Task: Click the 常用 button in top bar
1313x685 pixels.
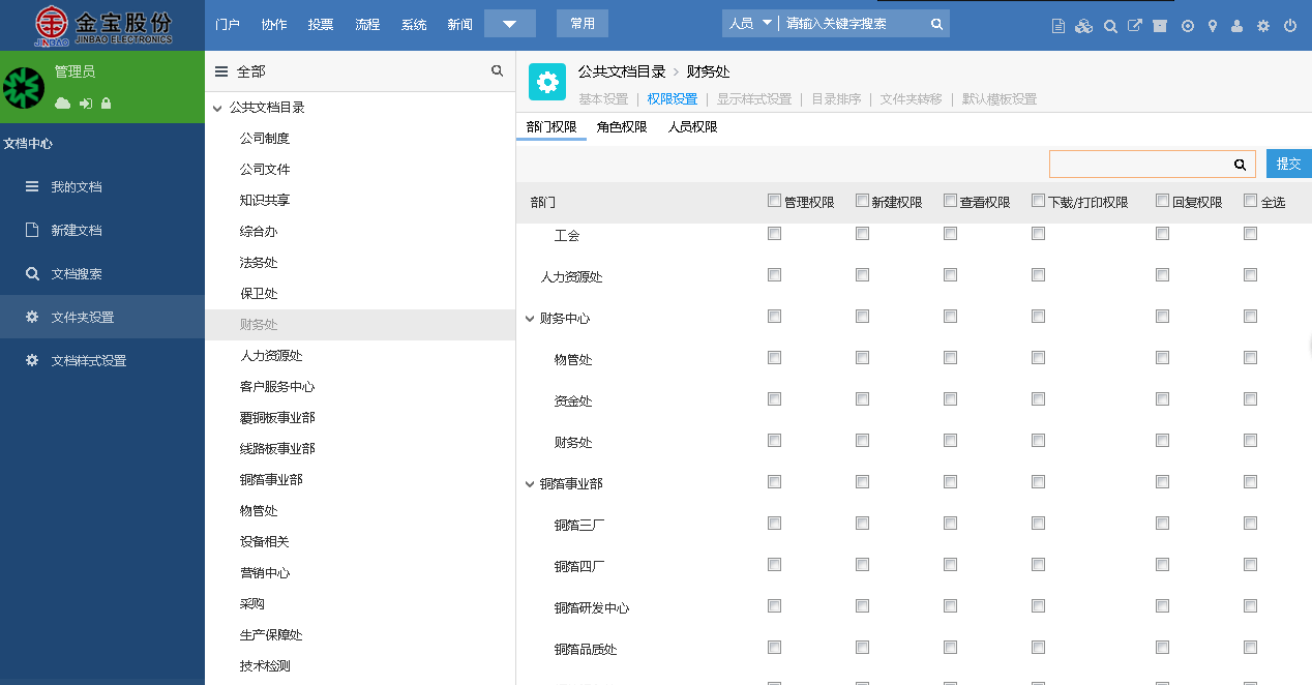Action: tap(582, 24)
